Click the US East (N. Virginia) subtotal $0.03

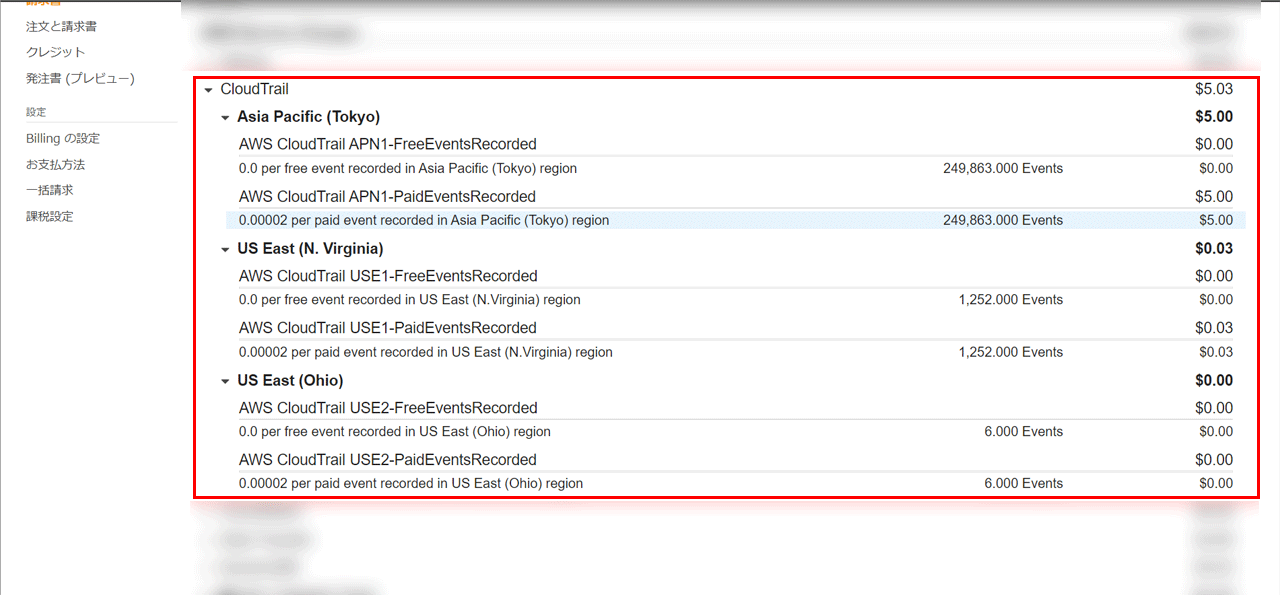point(1214,249)
